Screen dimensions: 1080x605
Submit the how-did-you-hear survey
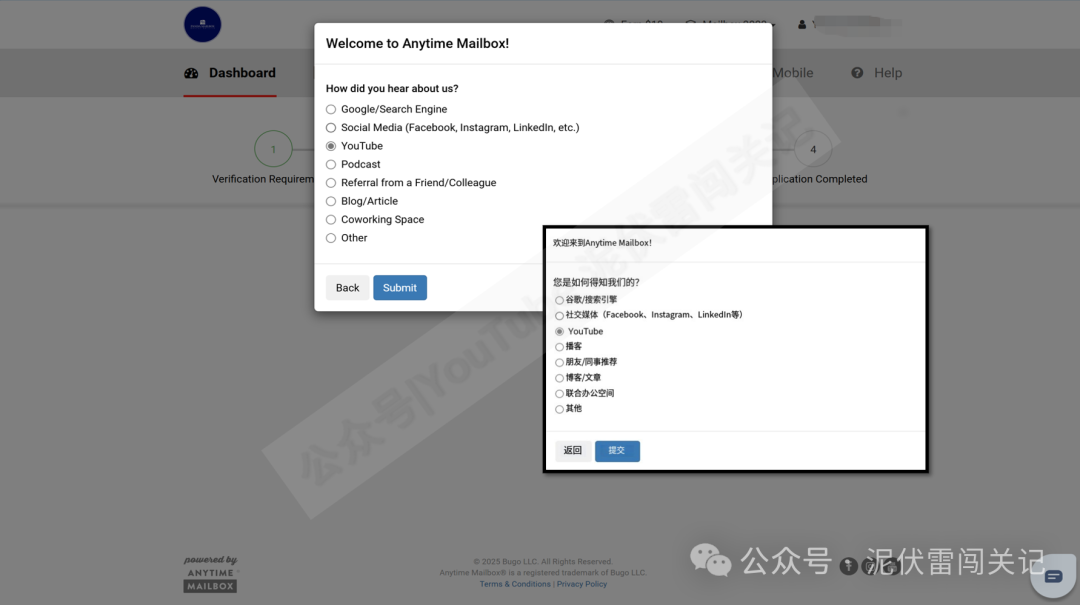(400, 288)
